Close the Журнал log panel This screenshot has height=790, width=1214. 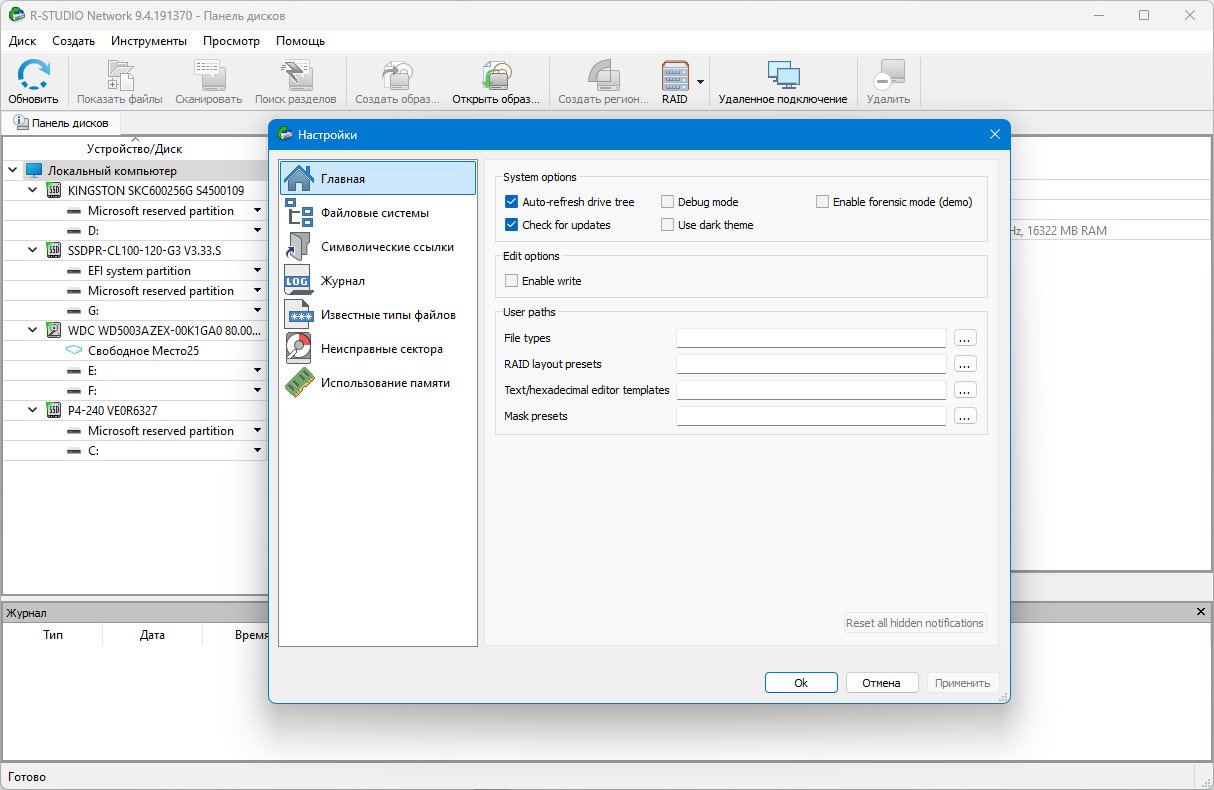pos(1201,612)
